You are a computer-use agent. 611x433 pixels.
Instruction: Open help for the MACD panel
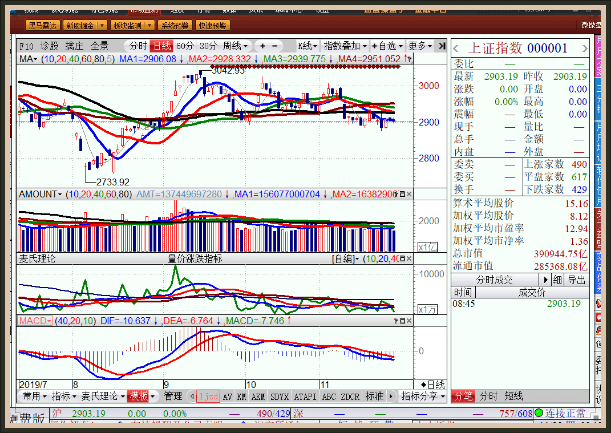point(396,321)
